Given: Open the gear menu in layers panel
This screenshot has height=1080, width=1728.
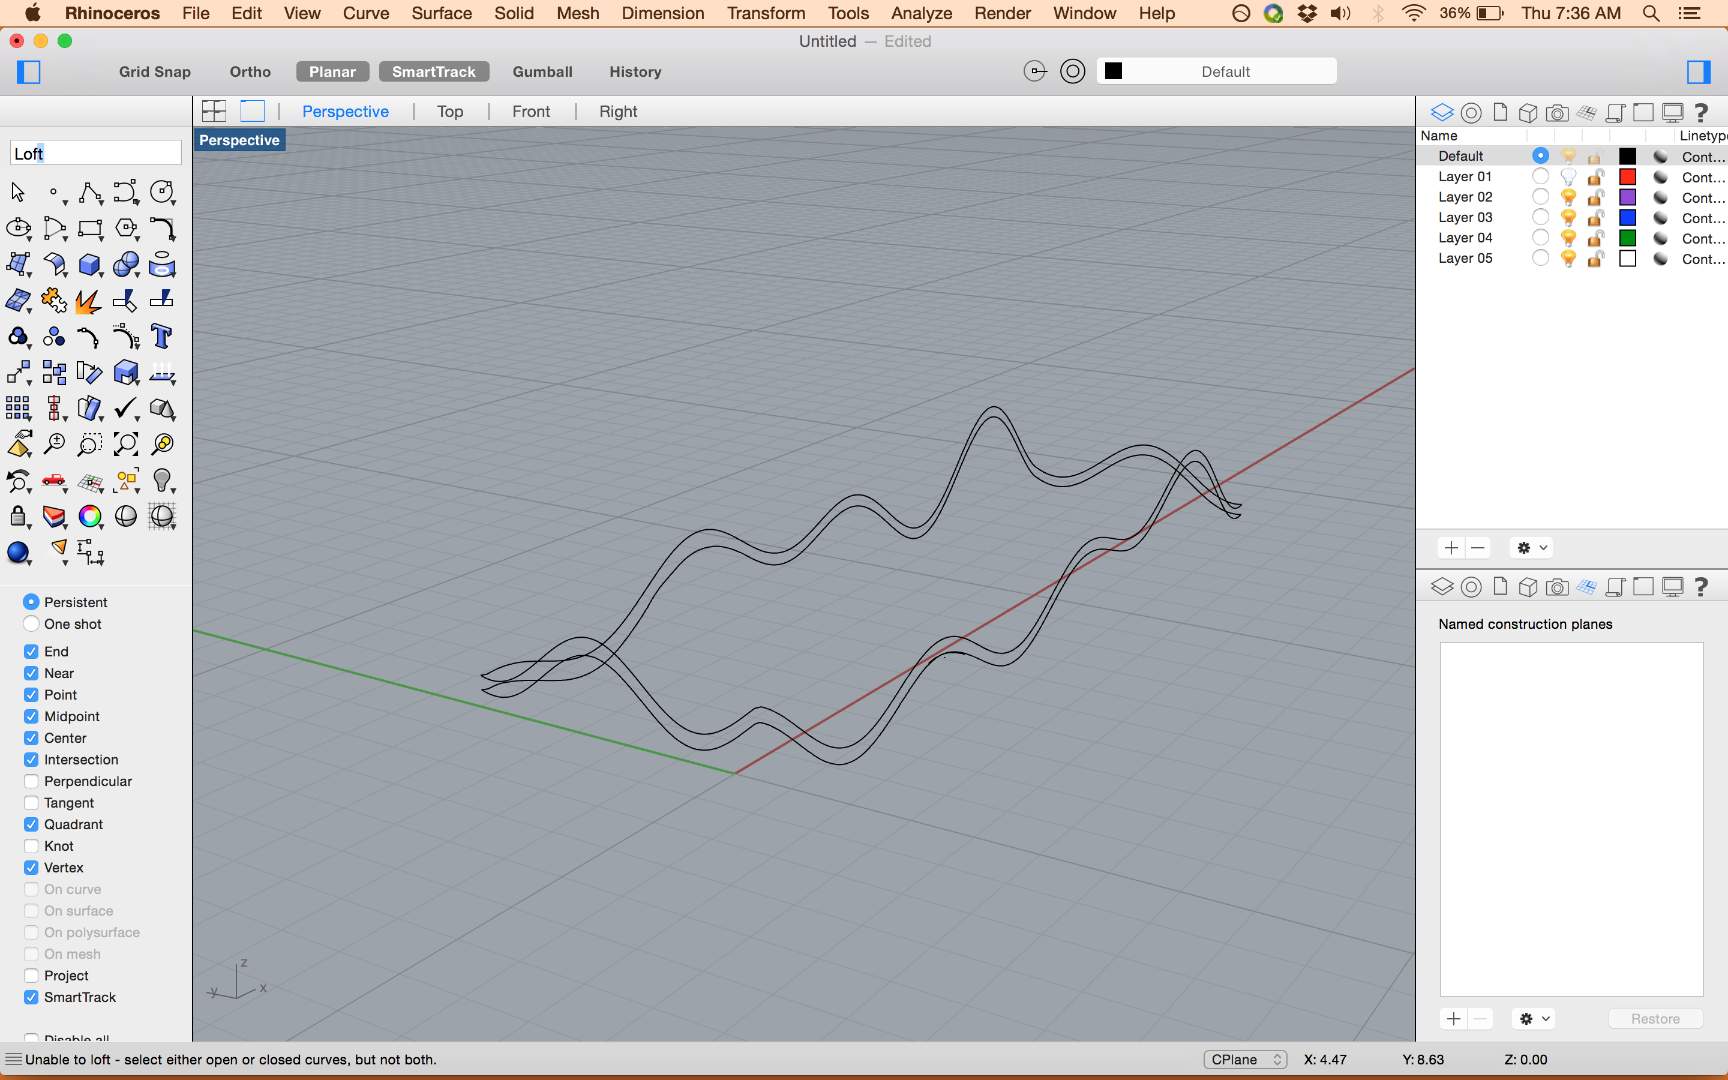Looking at the screenshot, I should [1532, 548].
